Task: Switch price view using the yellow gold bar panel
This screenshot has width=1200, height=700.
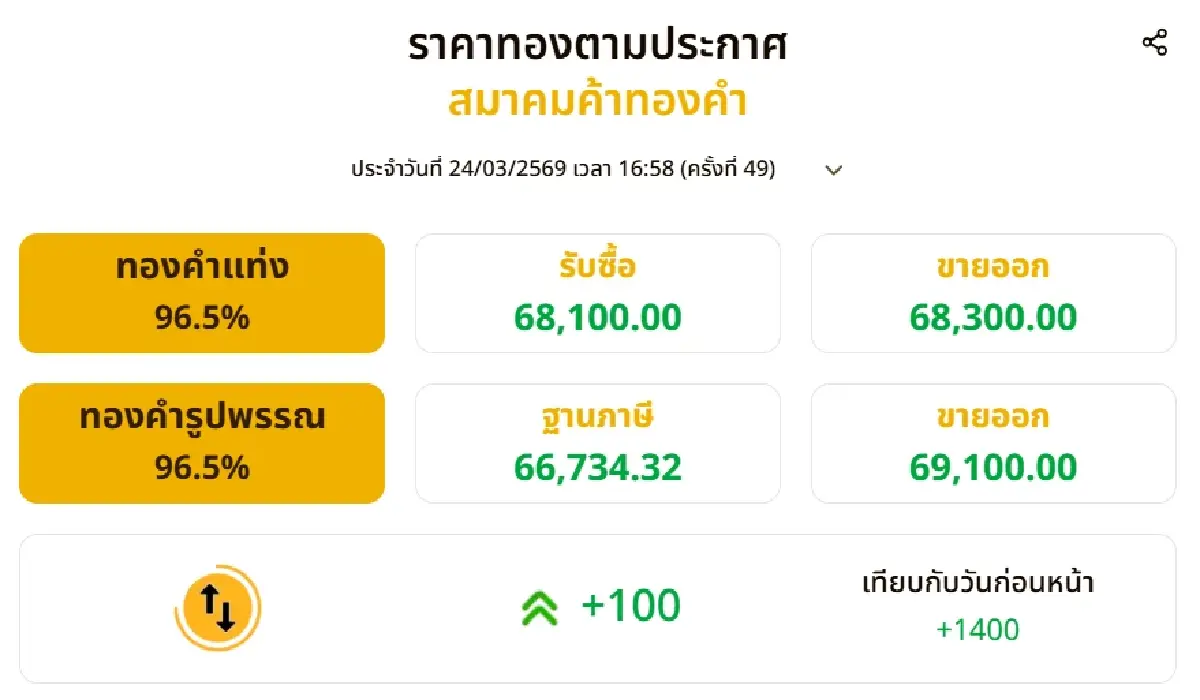Action: tap(201, 292)
